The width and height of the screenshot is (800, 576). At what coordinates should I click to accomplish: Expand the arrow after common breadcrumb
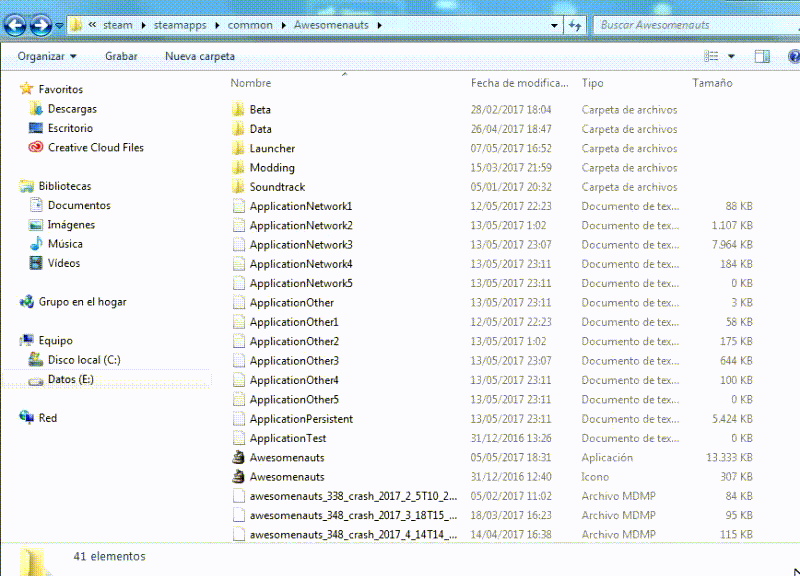point(284,25)
